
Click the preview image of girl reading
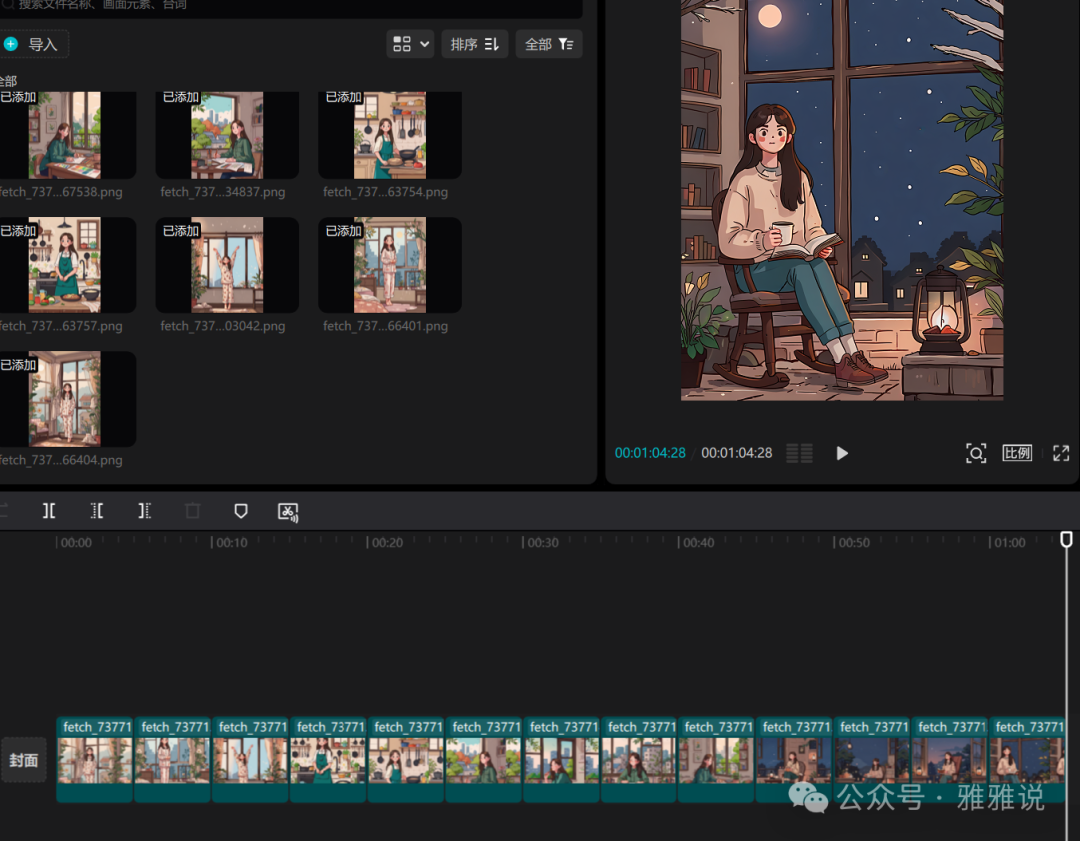pos(842,200)
